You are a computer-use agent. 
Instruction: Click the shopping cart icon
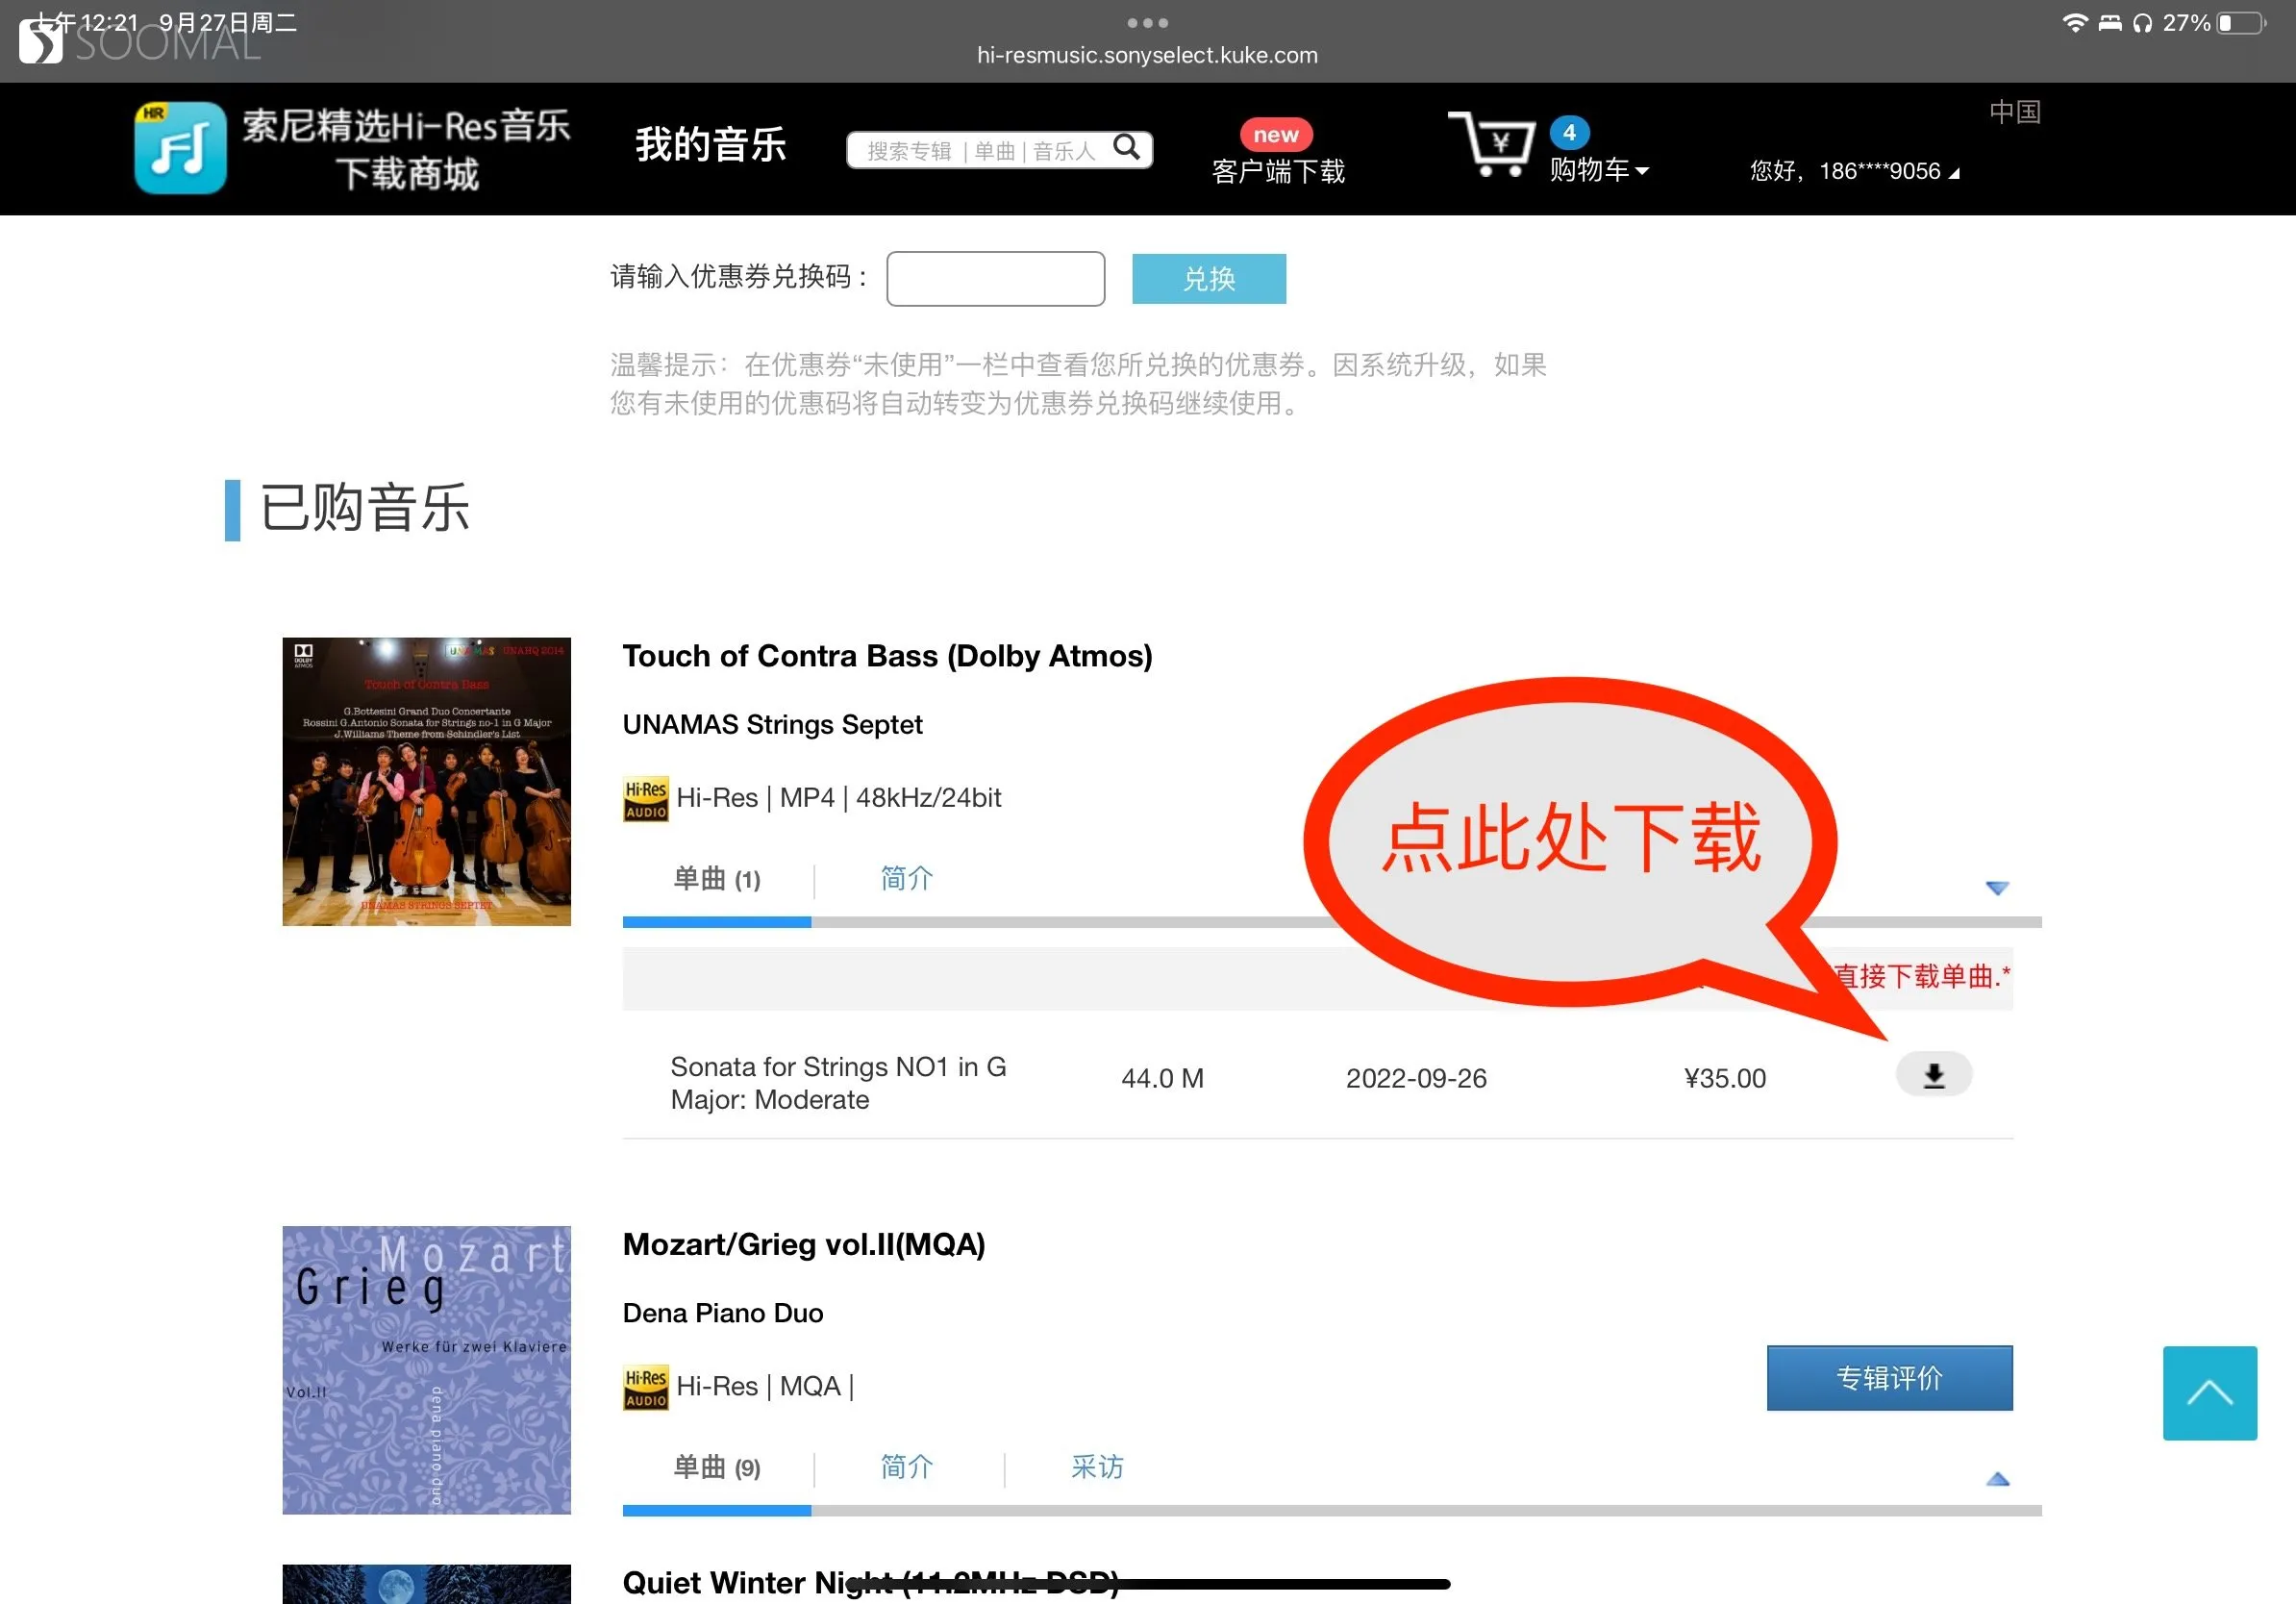click(1491, 145)
